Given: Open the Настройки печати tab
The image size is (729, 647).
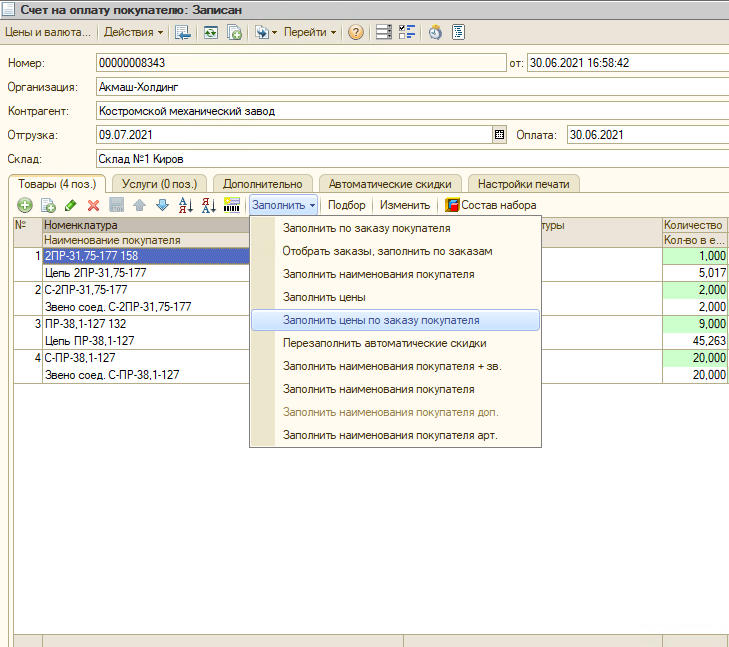Looking at the screenshot, I should point(524,184).
